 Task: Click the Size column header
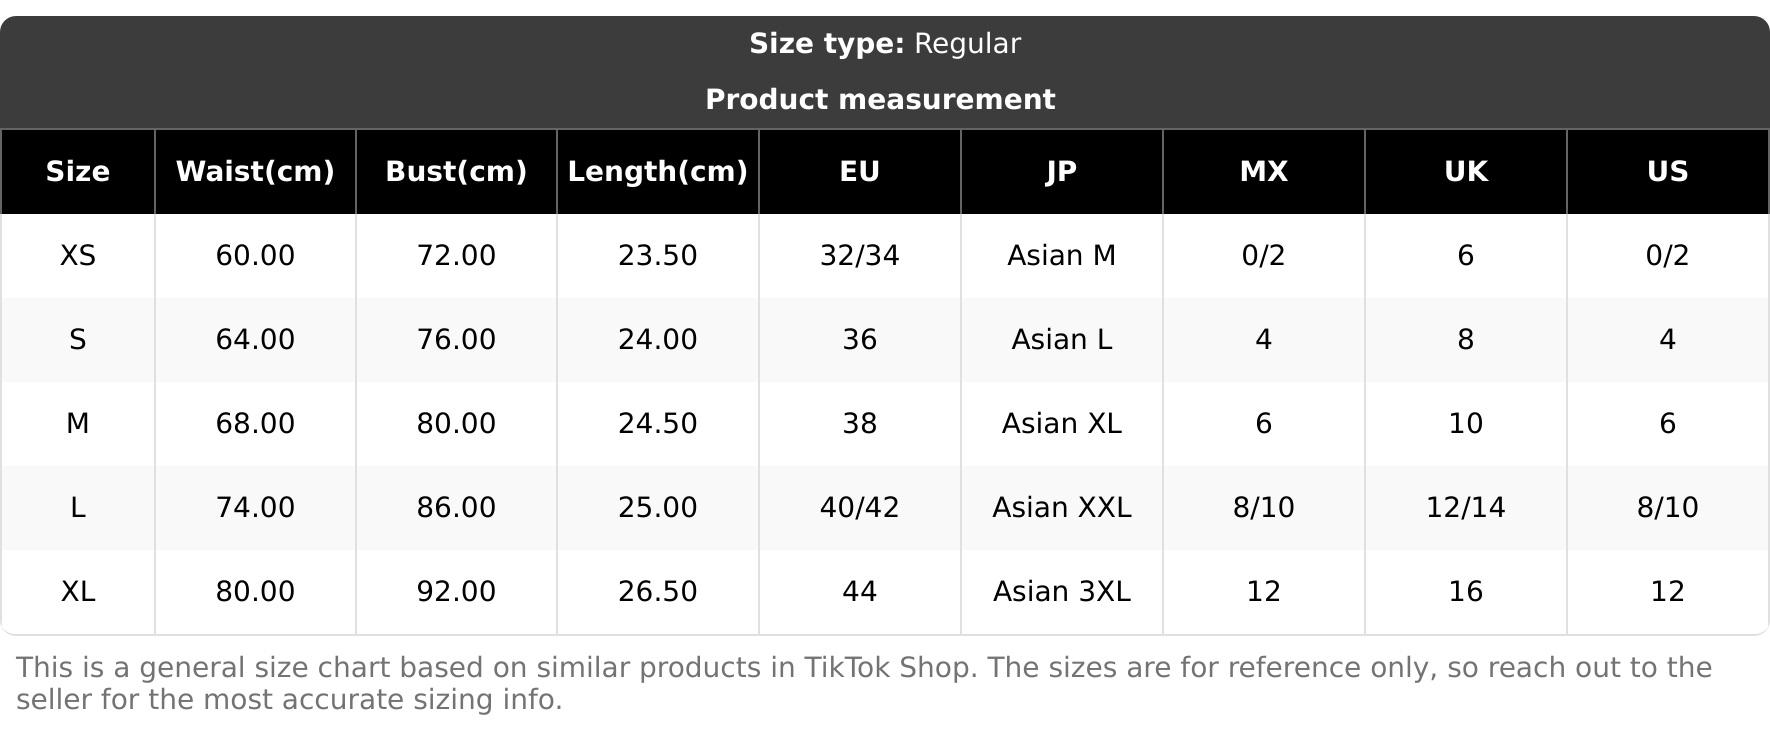pos(78,172)
